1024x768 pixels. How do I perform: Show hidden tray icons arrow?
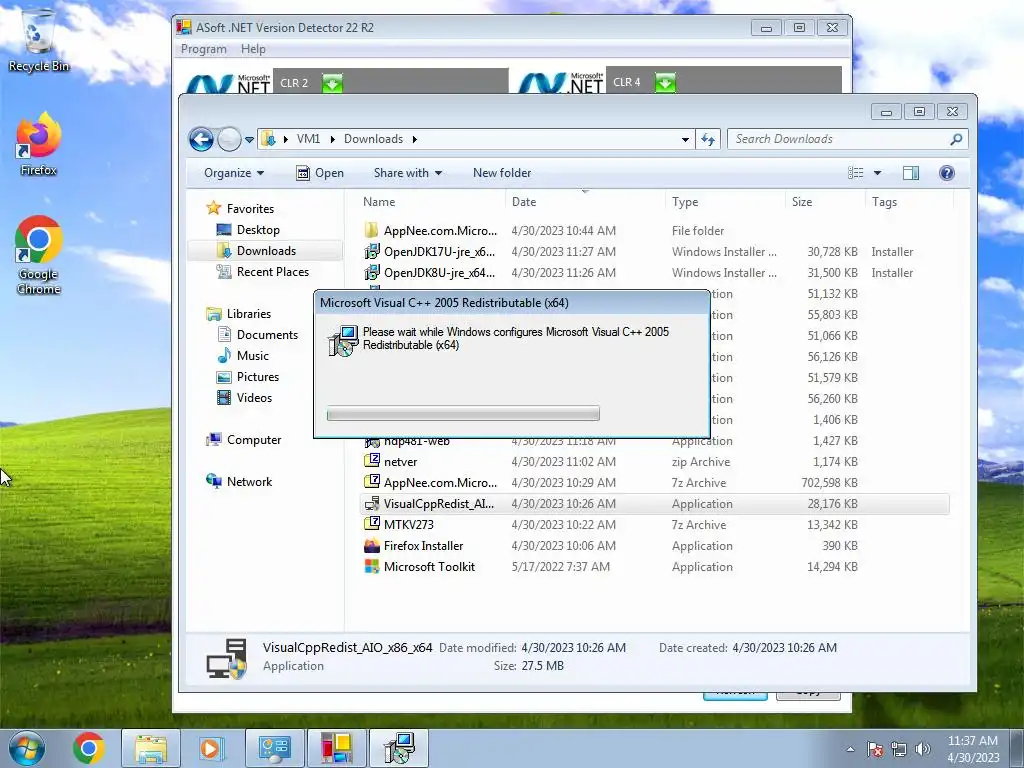point(850,749)
